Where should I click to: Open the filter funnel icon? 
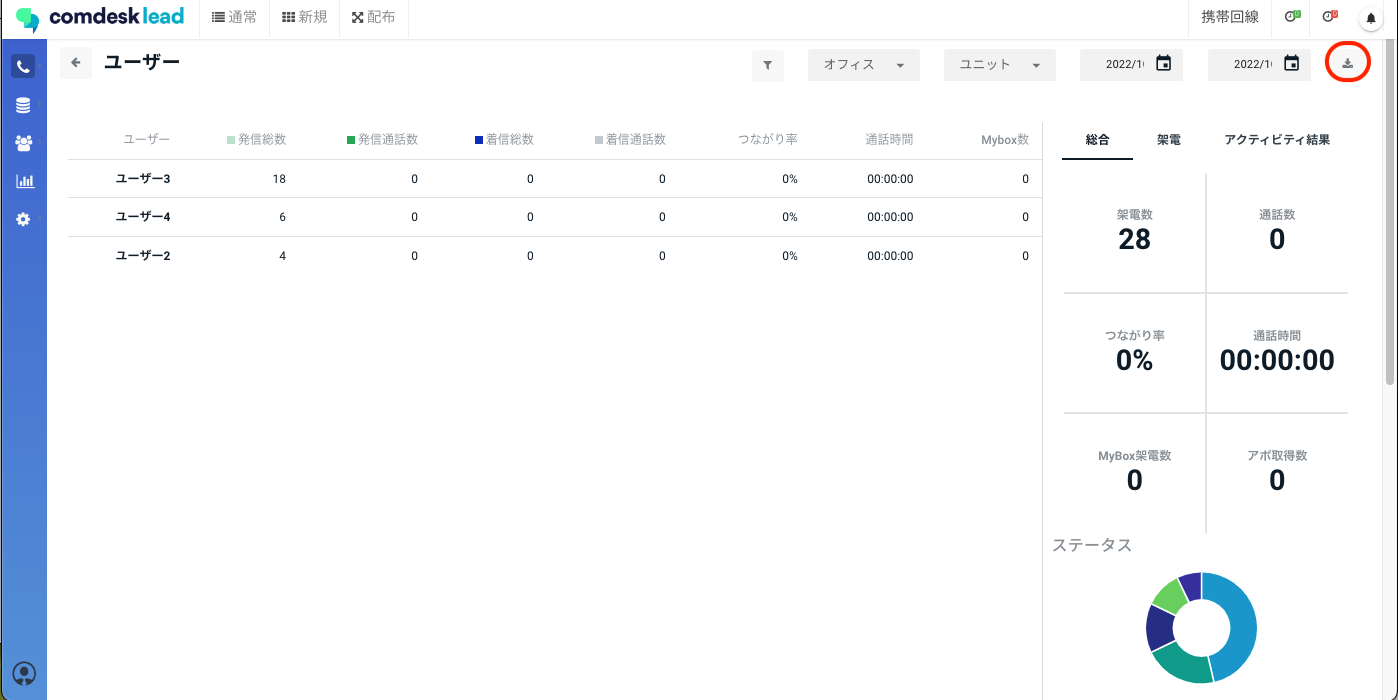(x=767, y=65)
